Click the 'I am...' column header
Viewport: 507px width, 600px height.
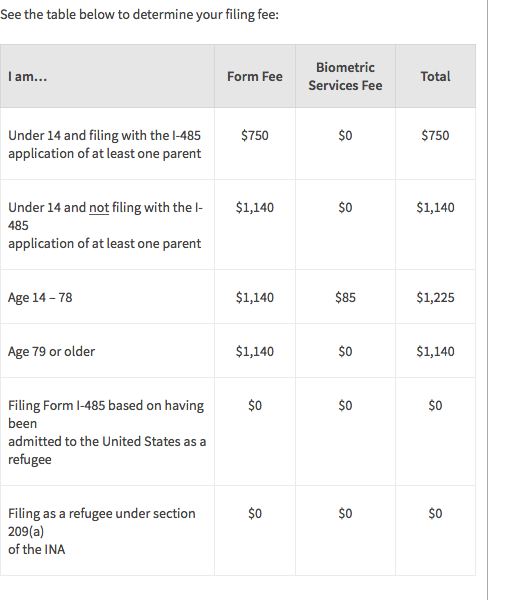pyautogui.click(x=28, y=77)
